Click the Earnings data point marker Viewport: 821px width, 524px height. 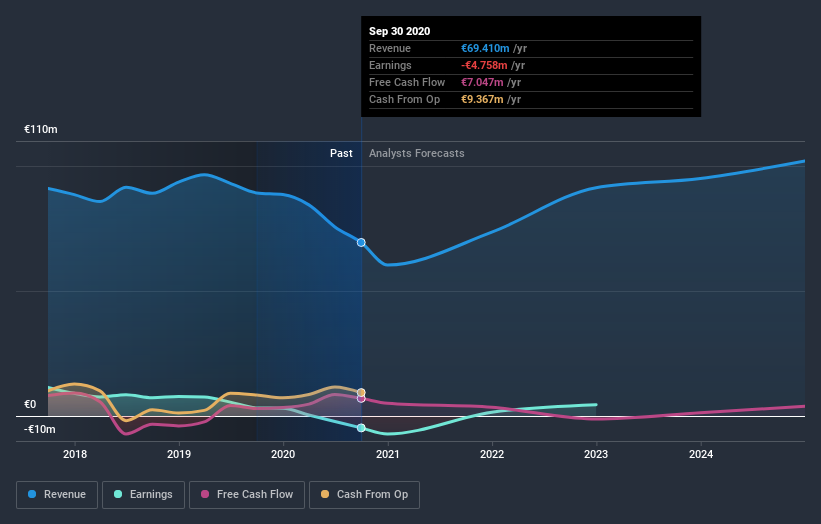(361, 428)
